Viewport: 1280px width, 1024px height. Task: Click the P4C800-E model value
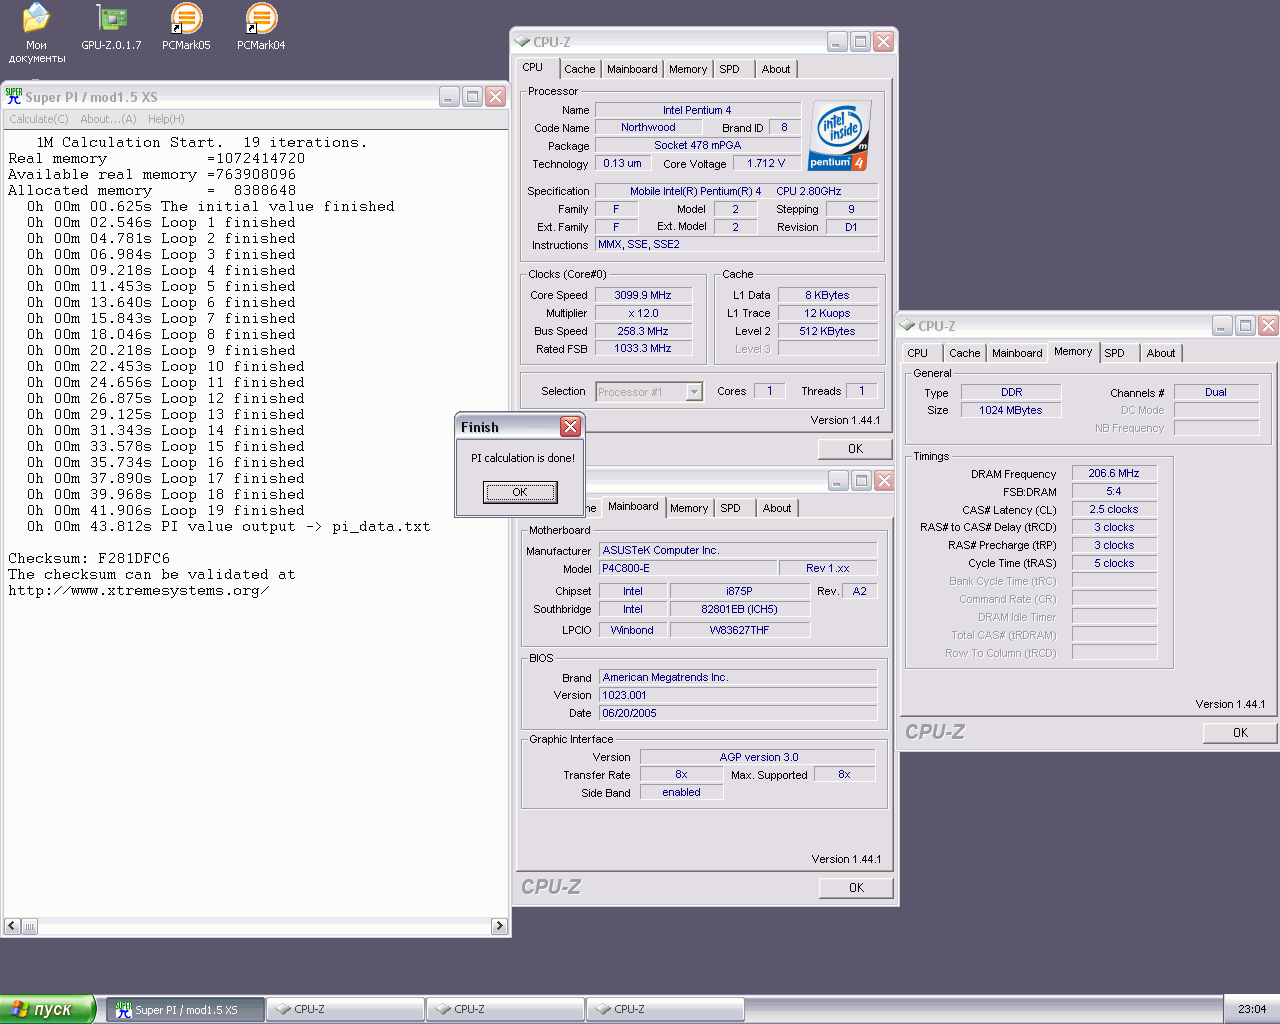687,568
